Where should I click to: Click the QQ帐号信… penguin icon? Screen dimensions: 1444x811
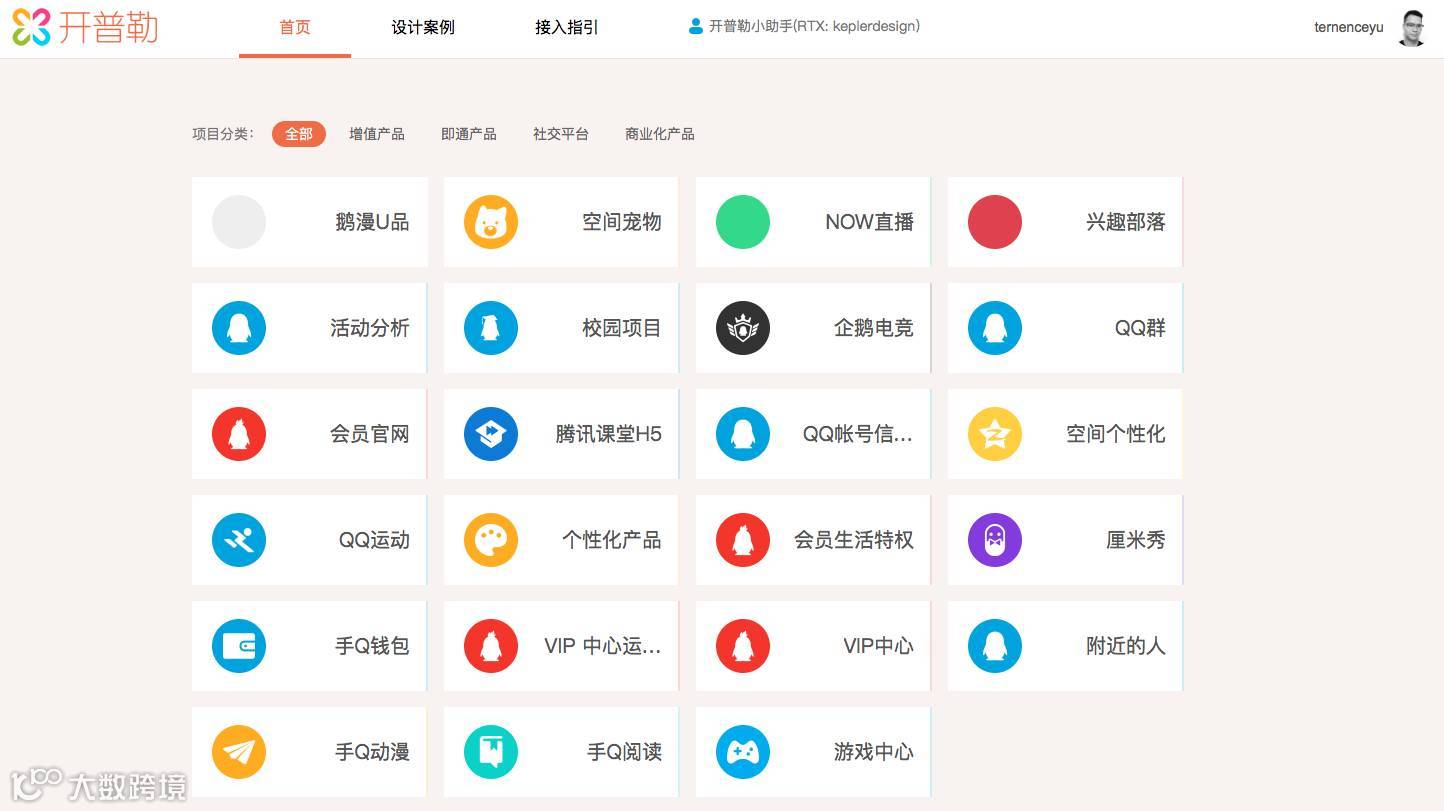click(743, 434)
